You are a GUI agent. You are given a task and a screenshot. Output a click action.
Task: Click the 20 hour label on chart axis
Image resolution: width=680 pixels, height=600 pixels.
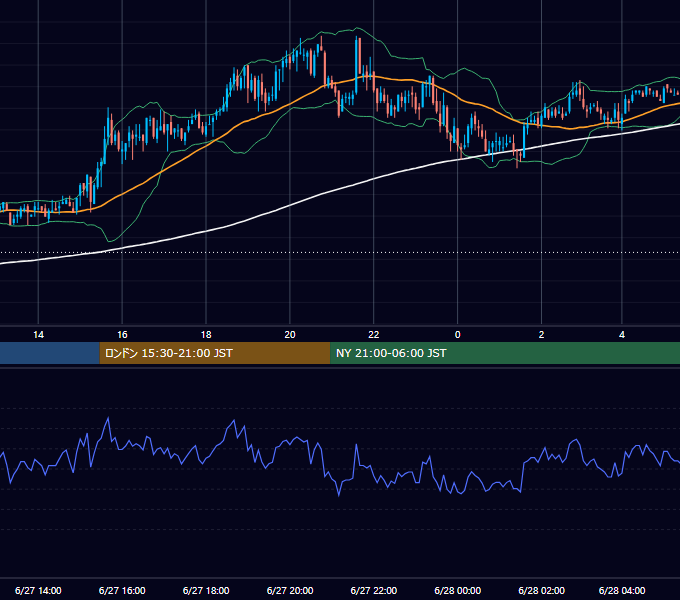tap(290, 335)
